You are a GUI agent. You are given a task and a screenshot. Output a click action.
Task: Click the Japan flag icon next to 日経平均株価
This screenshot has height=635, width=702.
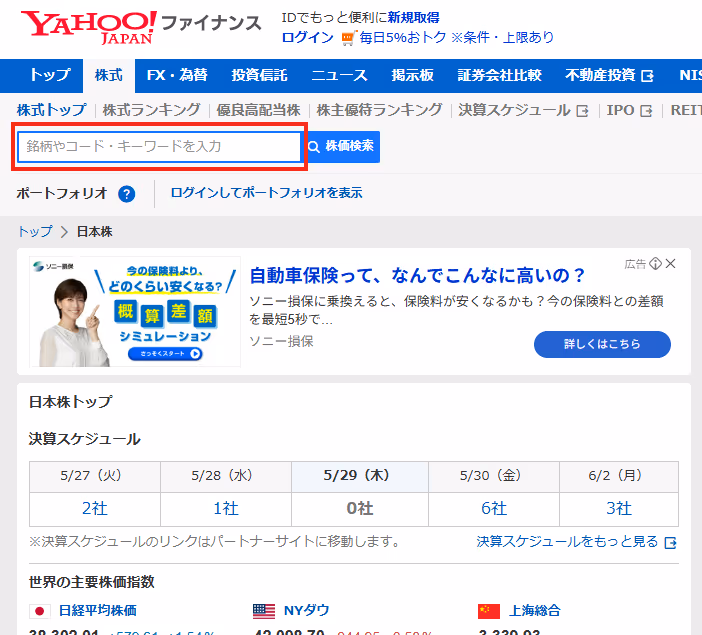tap(39, 611)
